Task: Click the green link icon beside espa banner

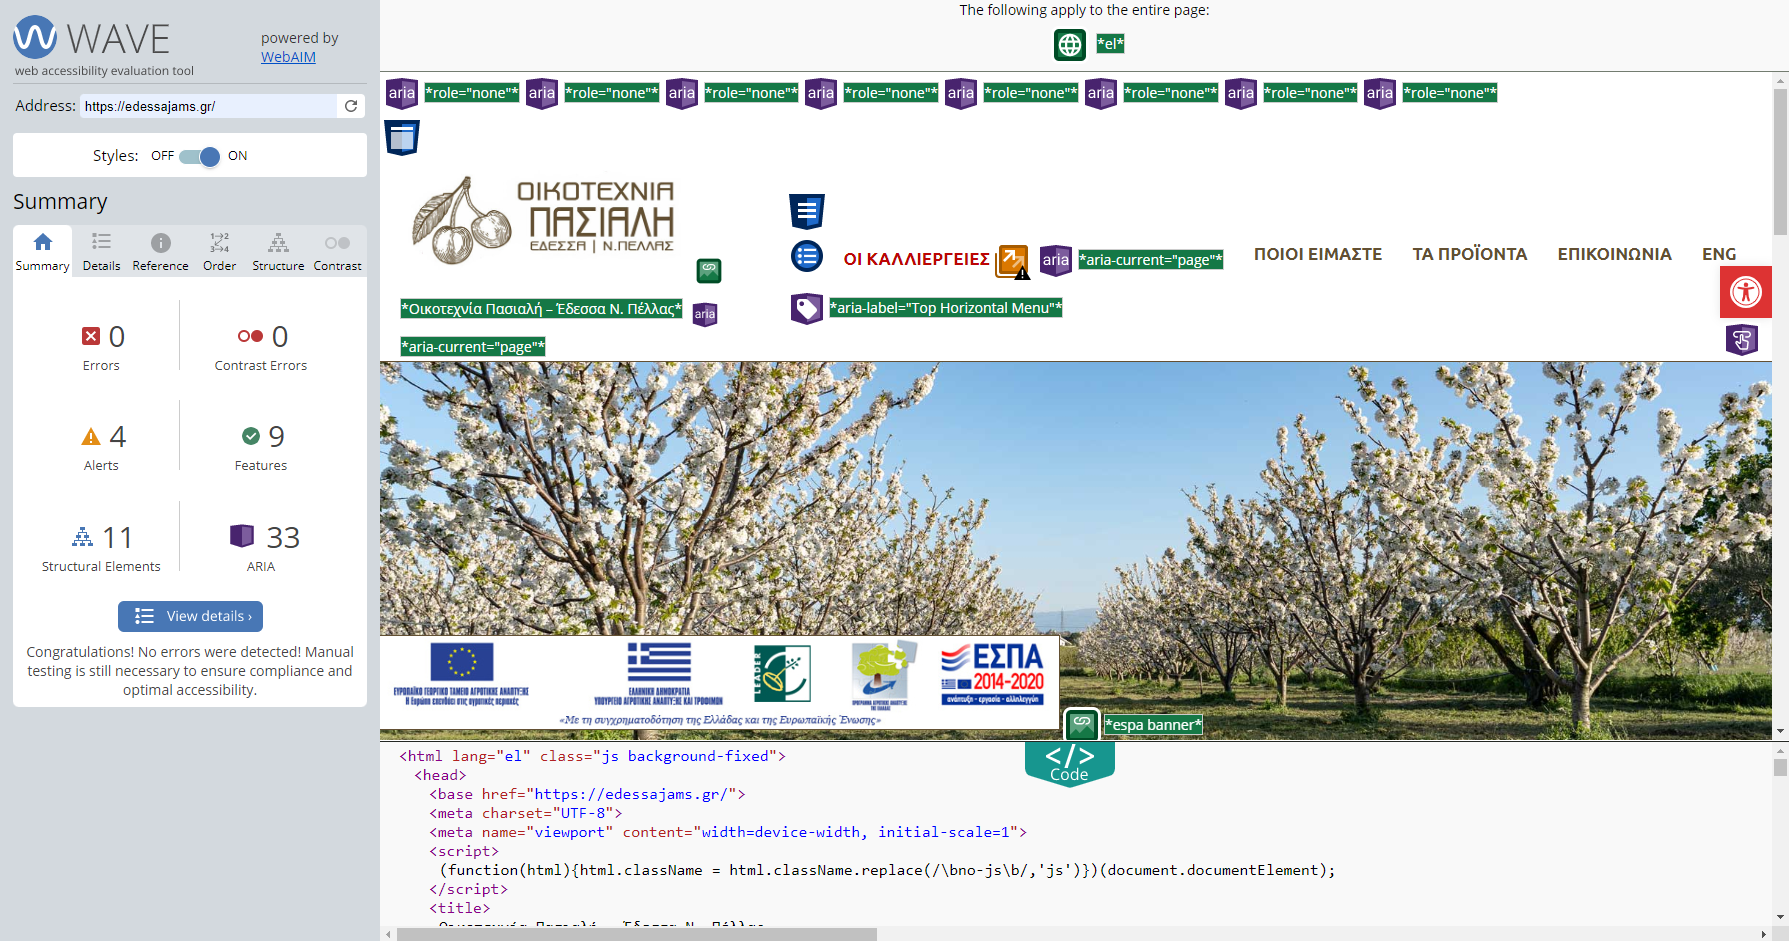Action: click(x=1081, y=724)
